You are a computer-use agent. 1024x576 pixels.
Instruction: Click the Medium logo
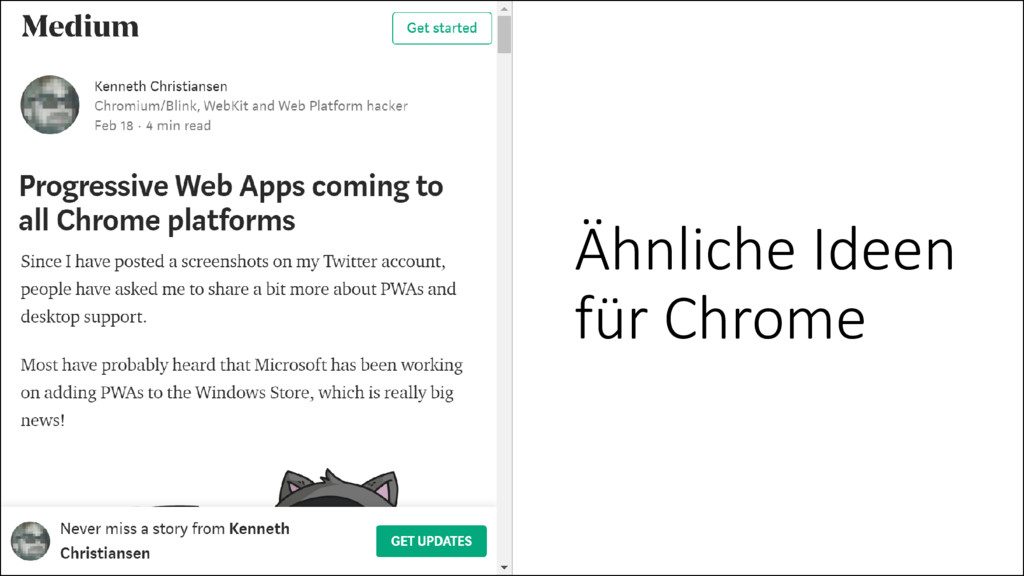(80, 27)
